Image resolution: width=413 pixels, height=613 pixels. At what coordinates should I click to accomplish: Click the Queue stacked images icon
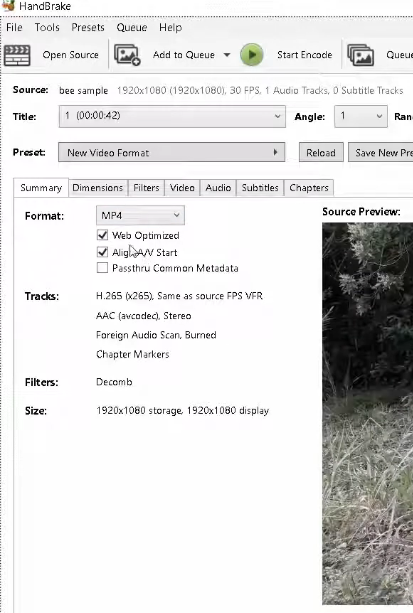tap(360, 55)
